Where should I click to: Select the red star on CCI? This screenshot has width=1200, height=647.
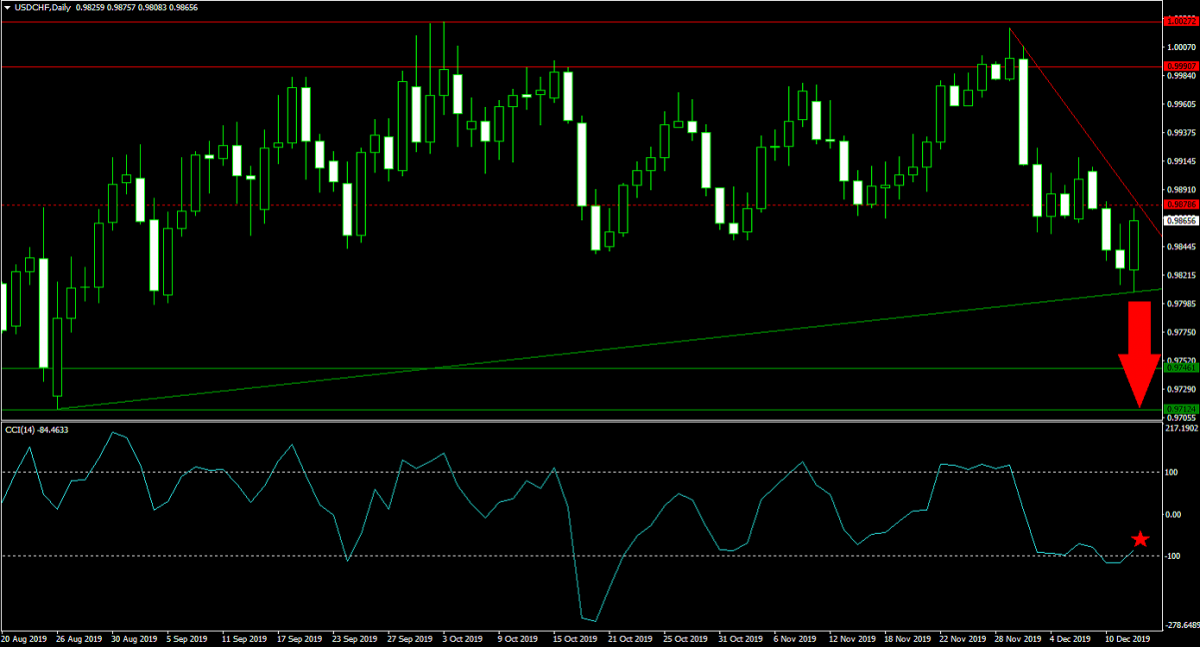1139,540
